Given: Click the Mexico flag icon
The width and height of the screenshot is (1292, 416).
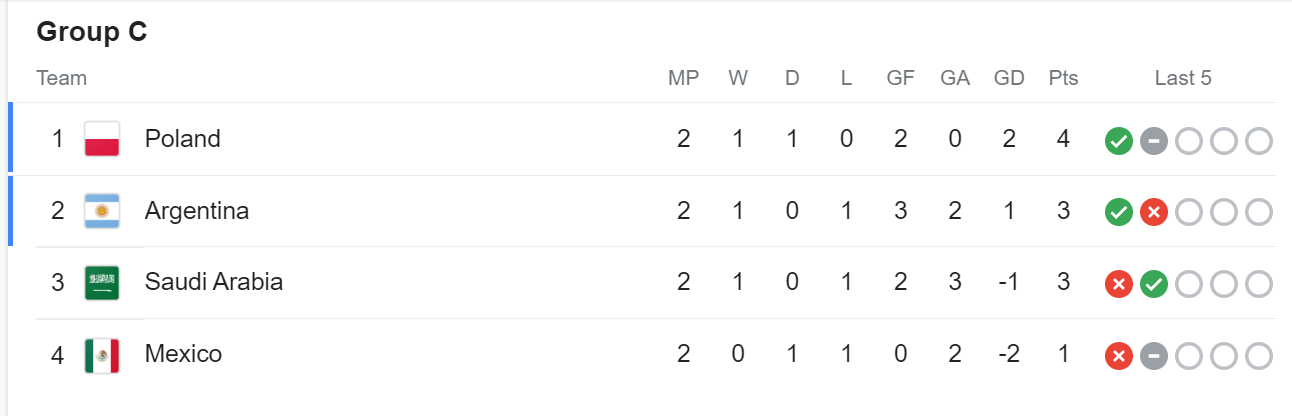Looking at the screenshot, I should pyautogui.click(x=102, y=355).
